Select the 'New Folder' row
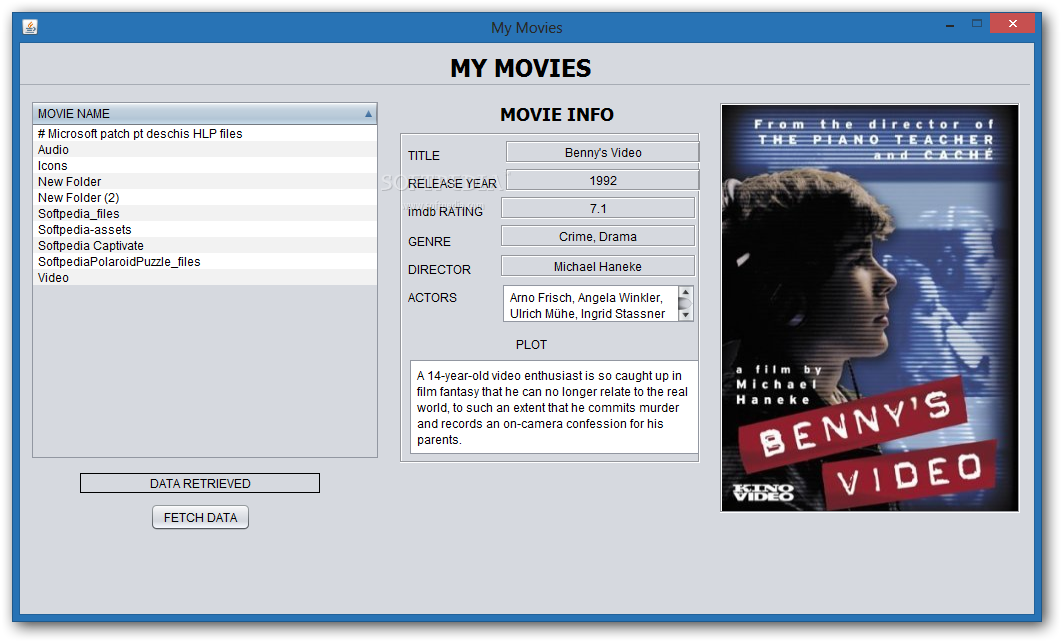The image size is (1062, 642). [205, 181]
